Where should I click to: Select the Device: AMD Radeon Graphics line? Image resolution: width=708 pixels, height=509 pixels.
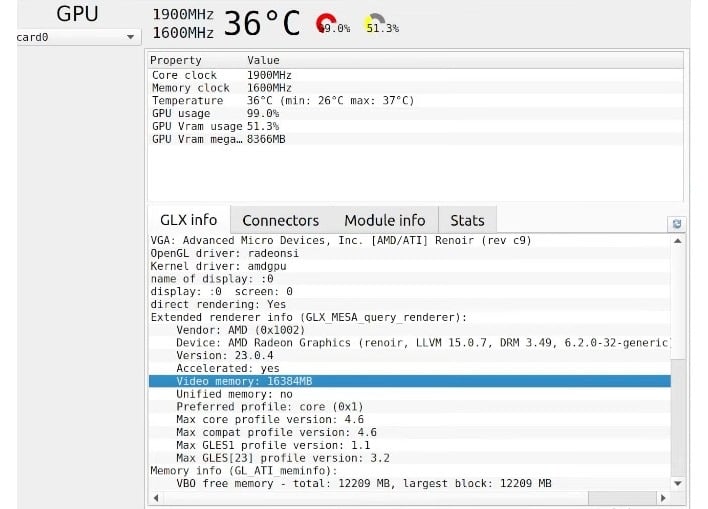click(x=410, y=343)
